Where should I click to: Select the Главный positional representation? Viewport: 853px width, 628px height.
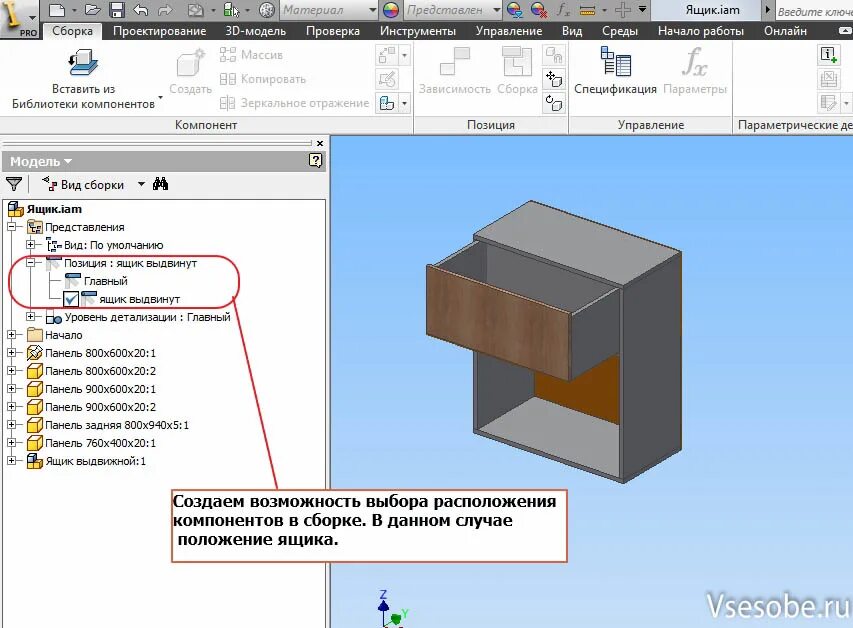click(x=106, y=281)
